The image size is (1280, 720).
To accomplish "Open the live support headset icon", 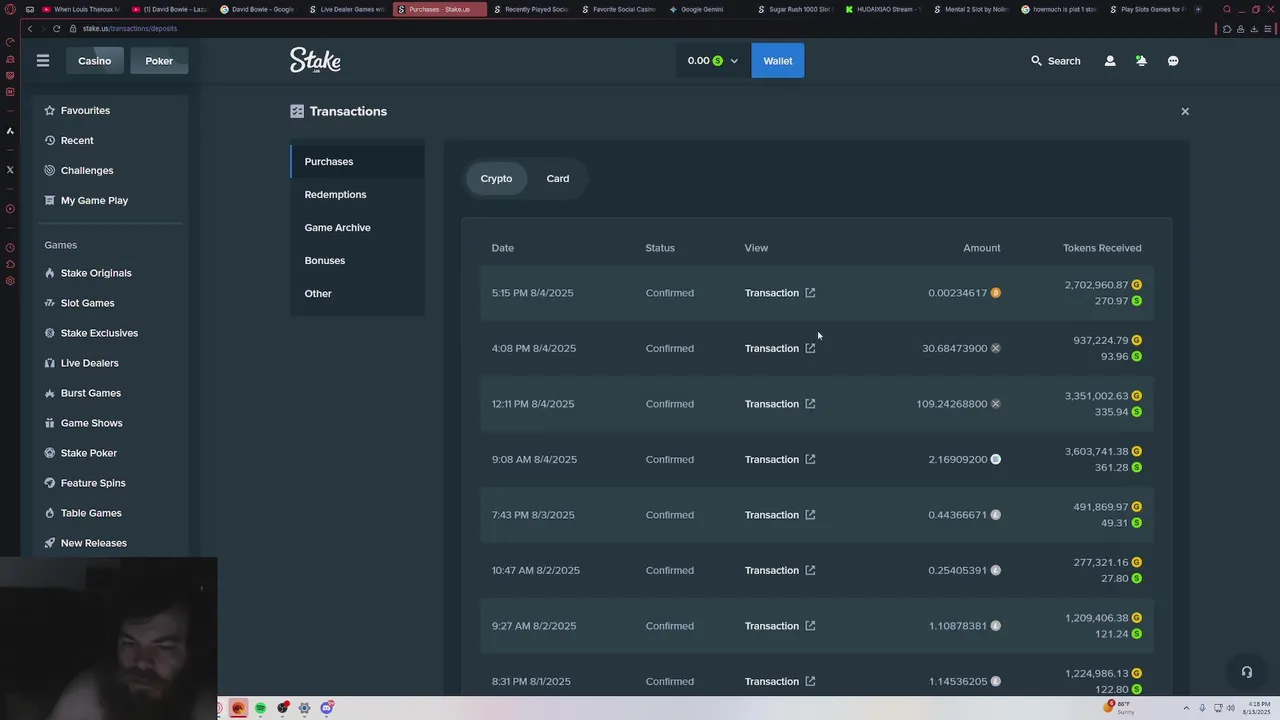I will point(1247,672).
